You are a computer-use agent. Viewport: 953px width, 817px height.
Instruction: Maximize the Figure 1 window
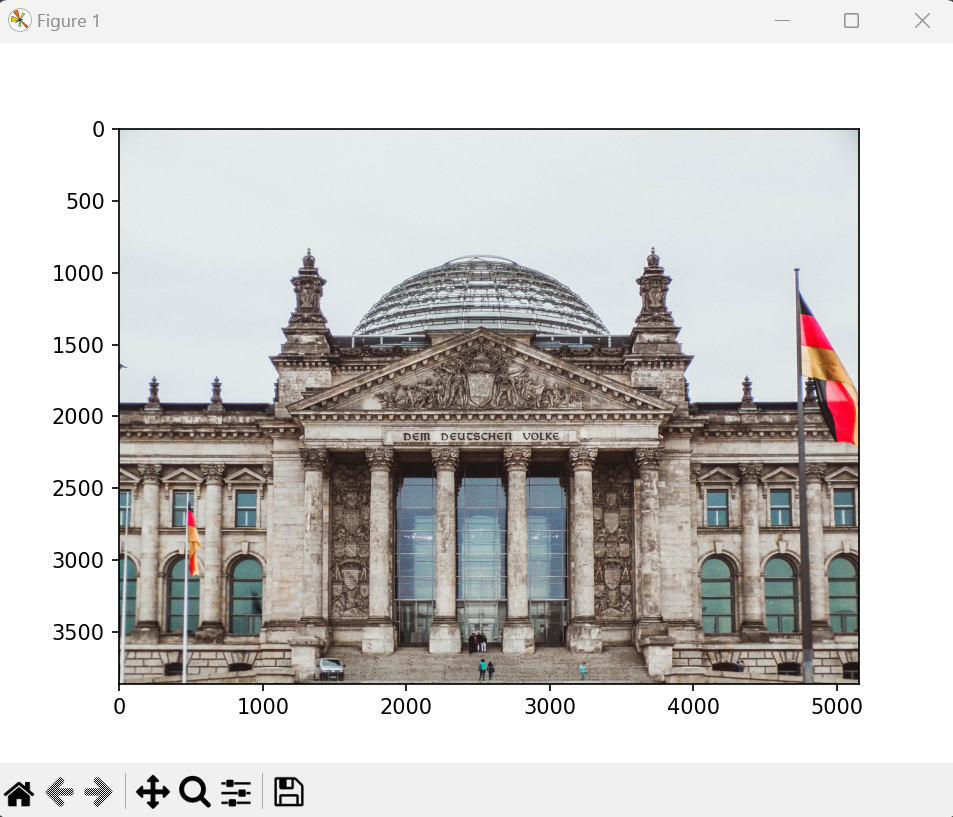(x=852, y=21)
